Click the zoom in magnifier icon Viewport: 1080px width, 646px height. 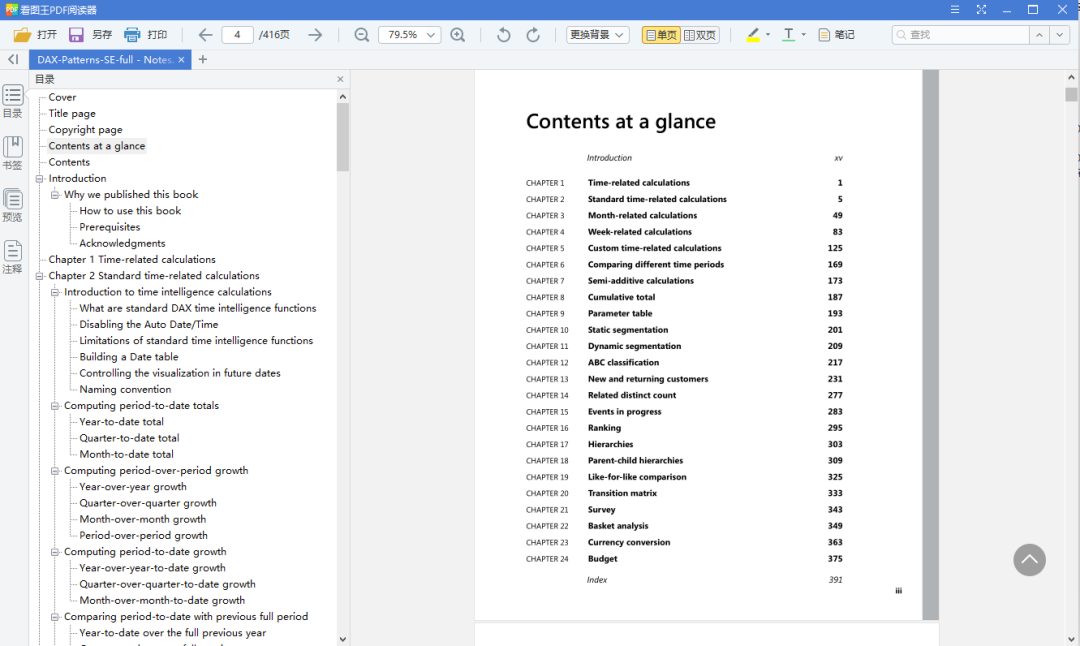pyautogui.click(x=458, y=35)
